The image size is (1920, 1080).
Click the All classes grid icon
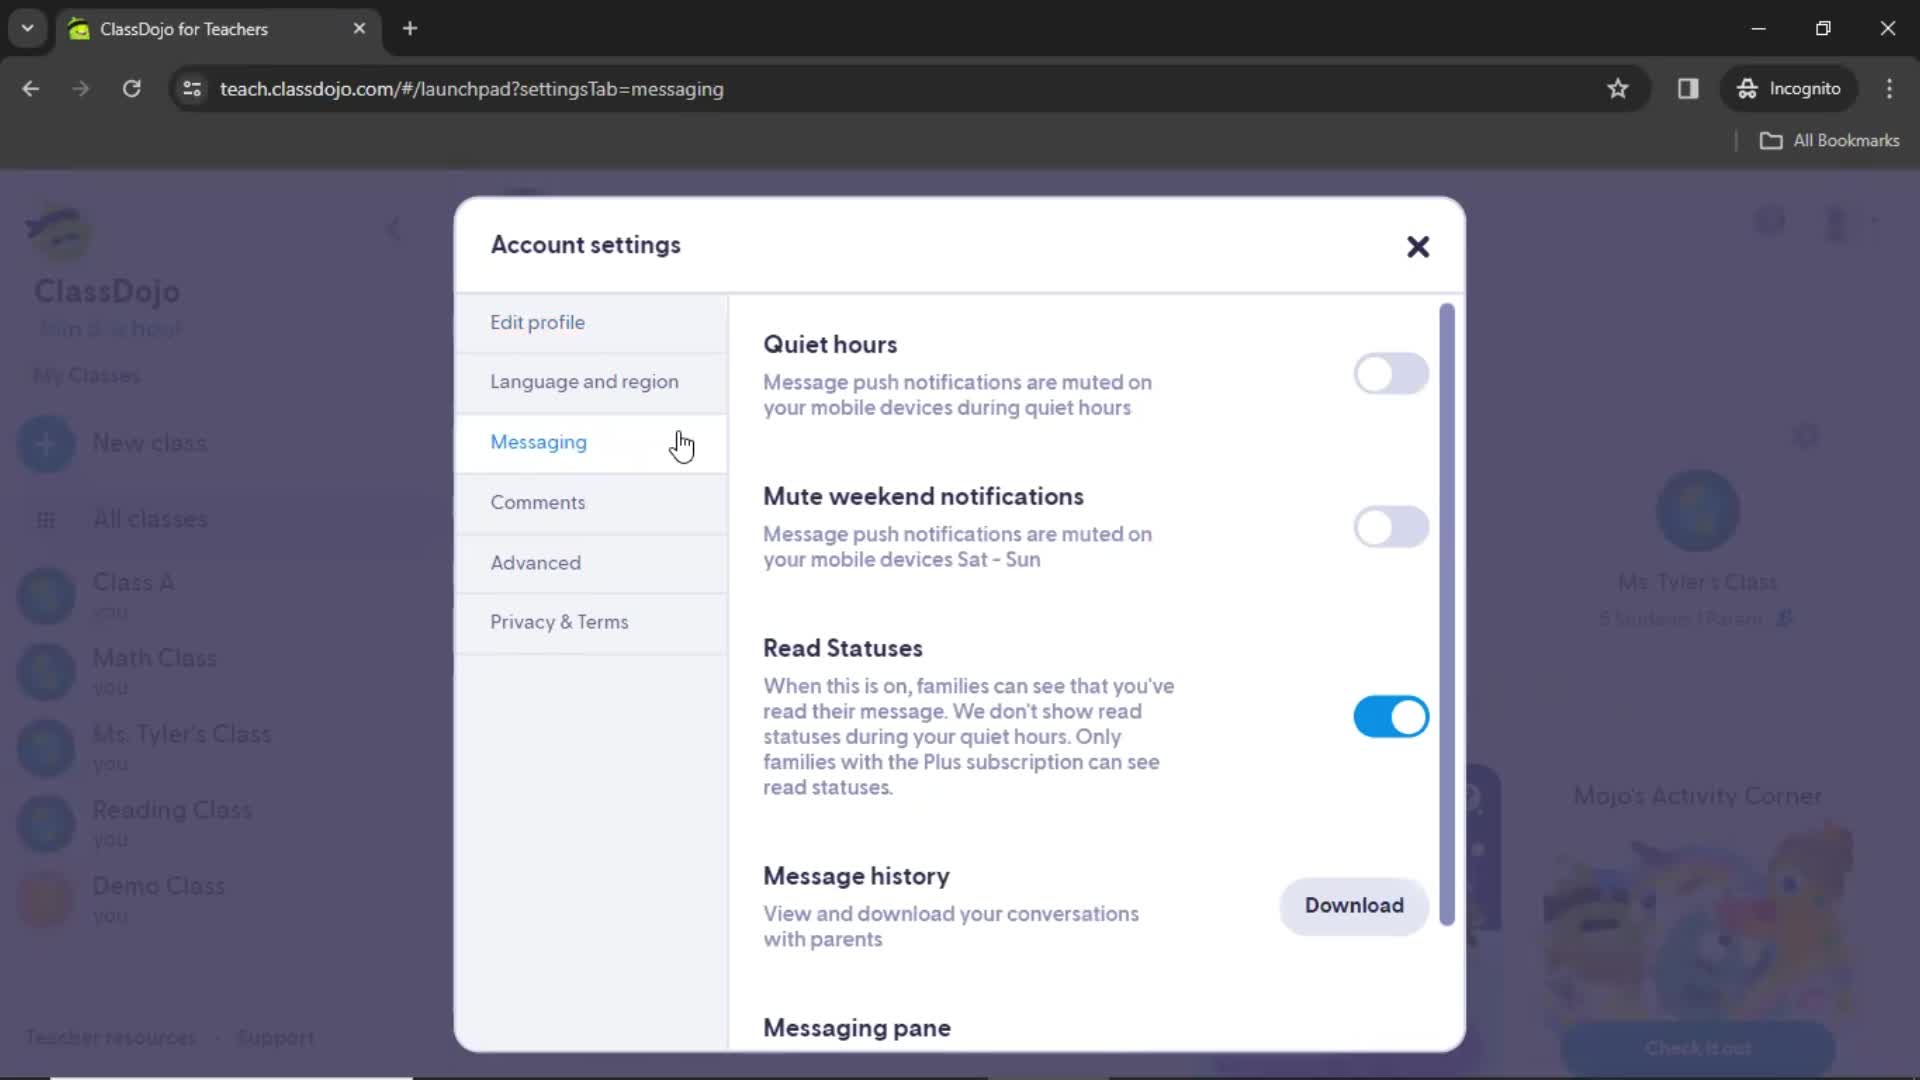(44, 518)
